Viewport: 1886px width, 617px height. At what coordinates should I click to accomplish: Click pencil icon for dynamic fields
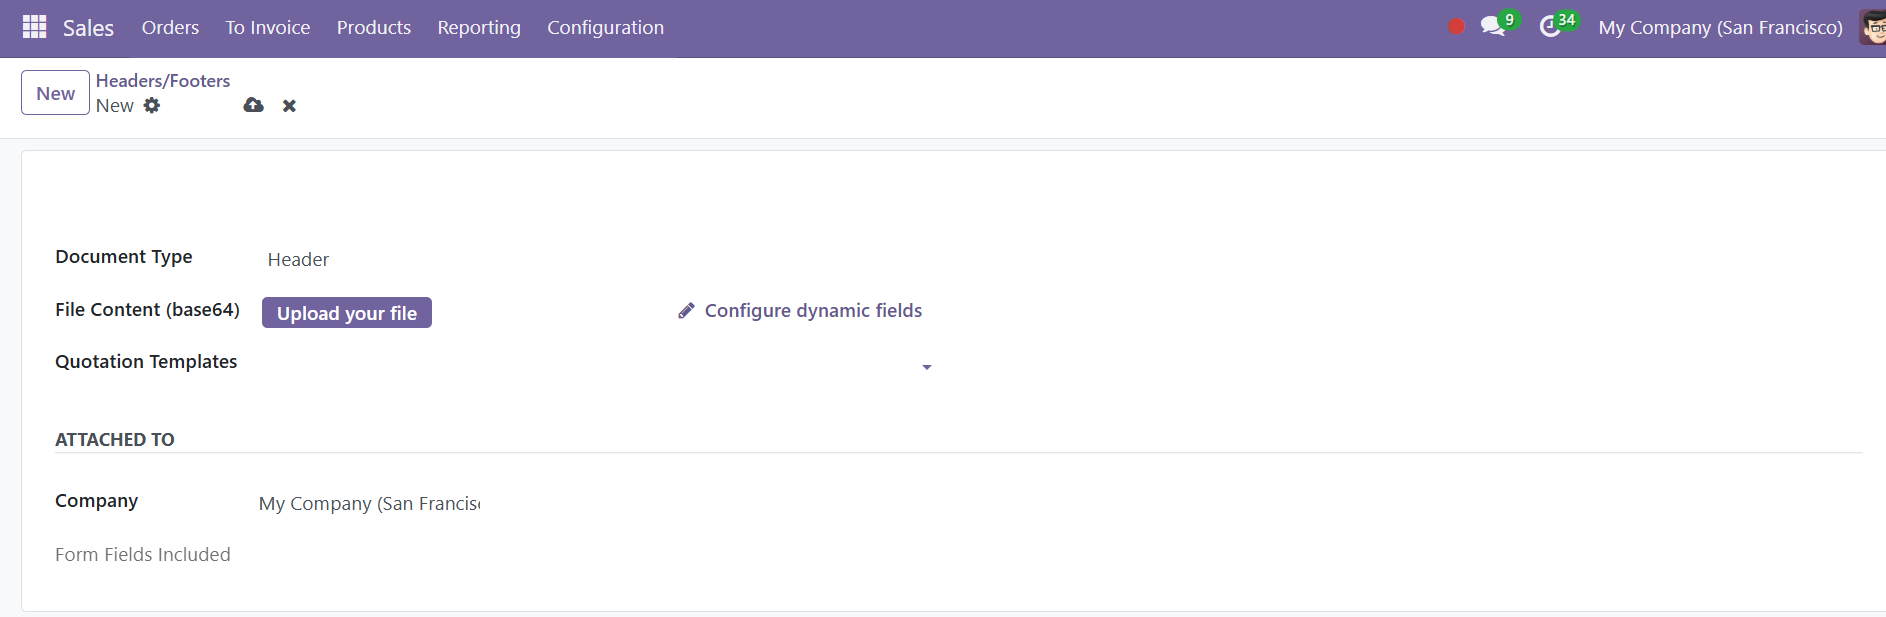tap(686, 311)
